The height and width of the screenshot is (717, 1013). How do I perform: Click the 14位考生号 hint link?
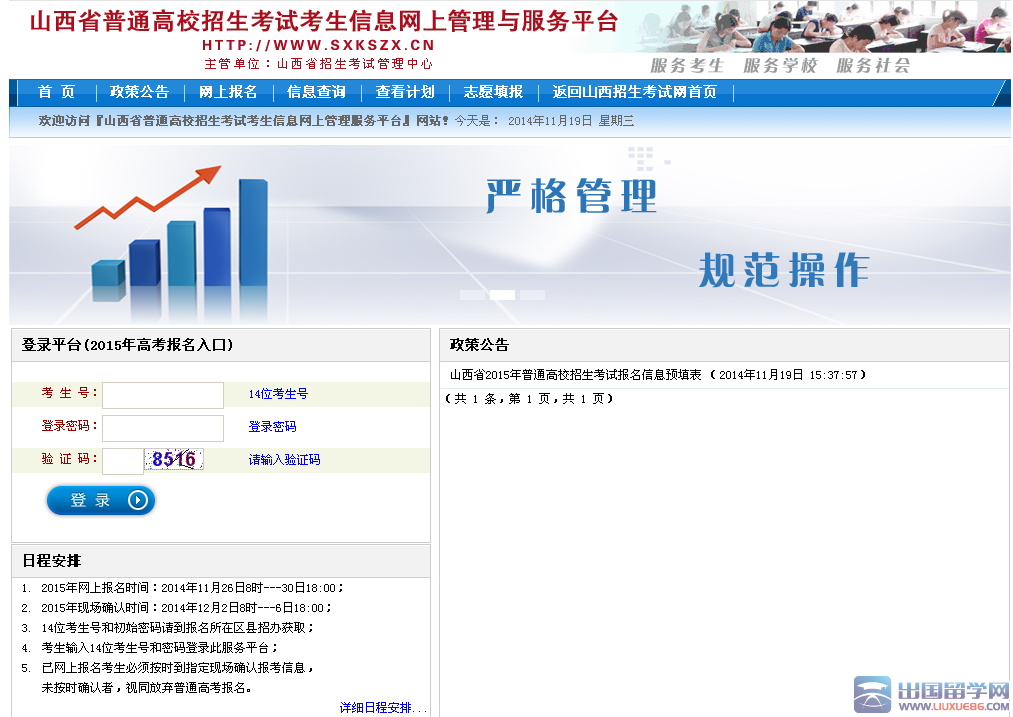278,394
